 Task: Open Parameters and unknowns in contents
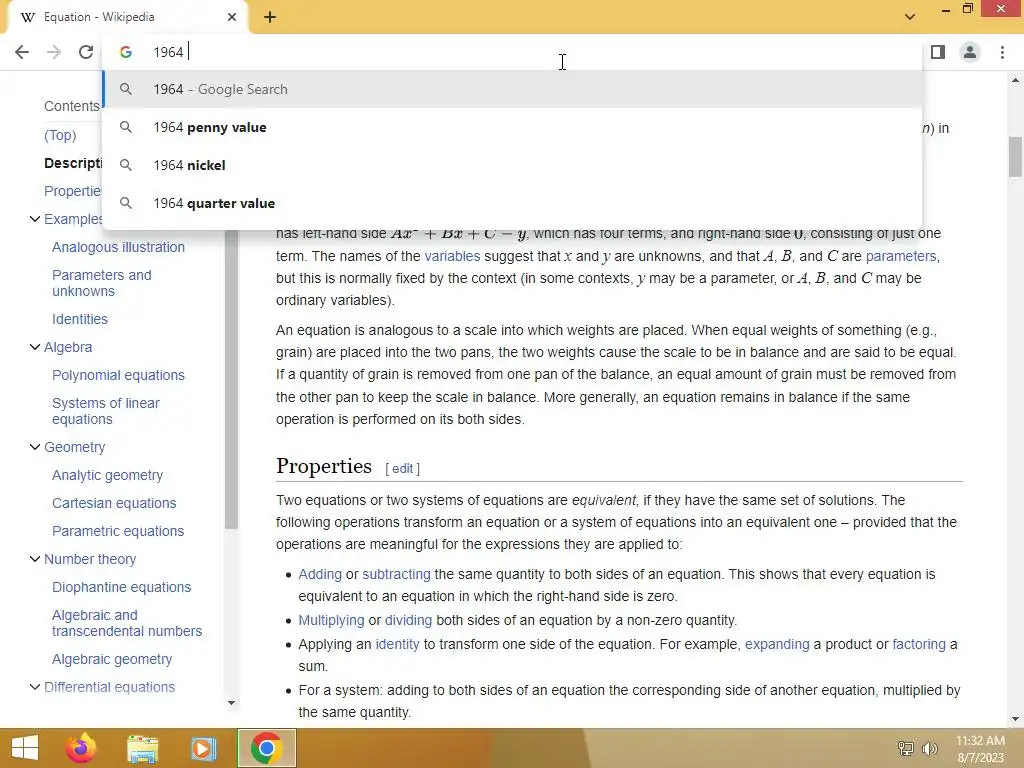pos(102,283)
